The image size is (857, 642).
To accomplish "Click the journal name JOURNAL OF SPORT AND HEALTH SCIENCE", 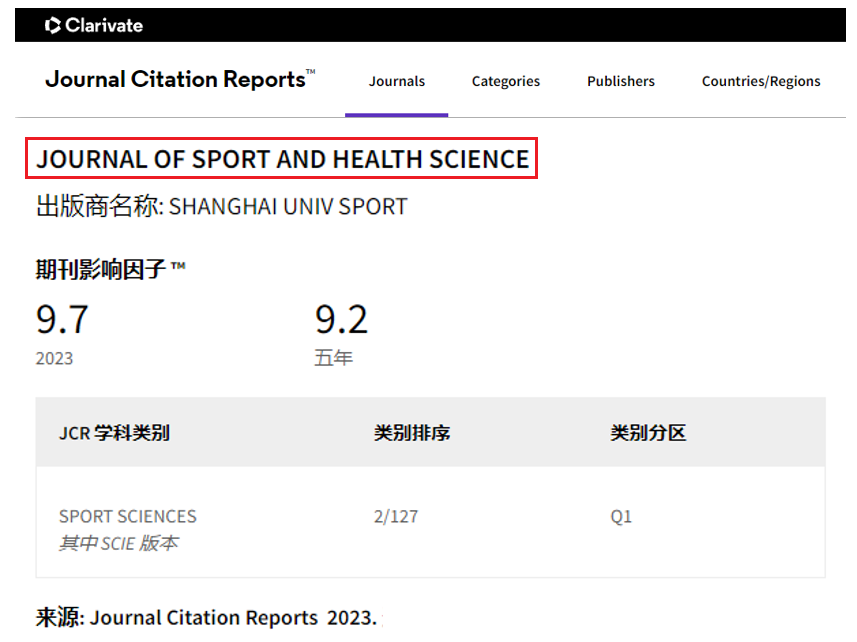I will pyautogui.click(x=284, y=158).
